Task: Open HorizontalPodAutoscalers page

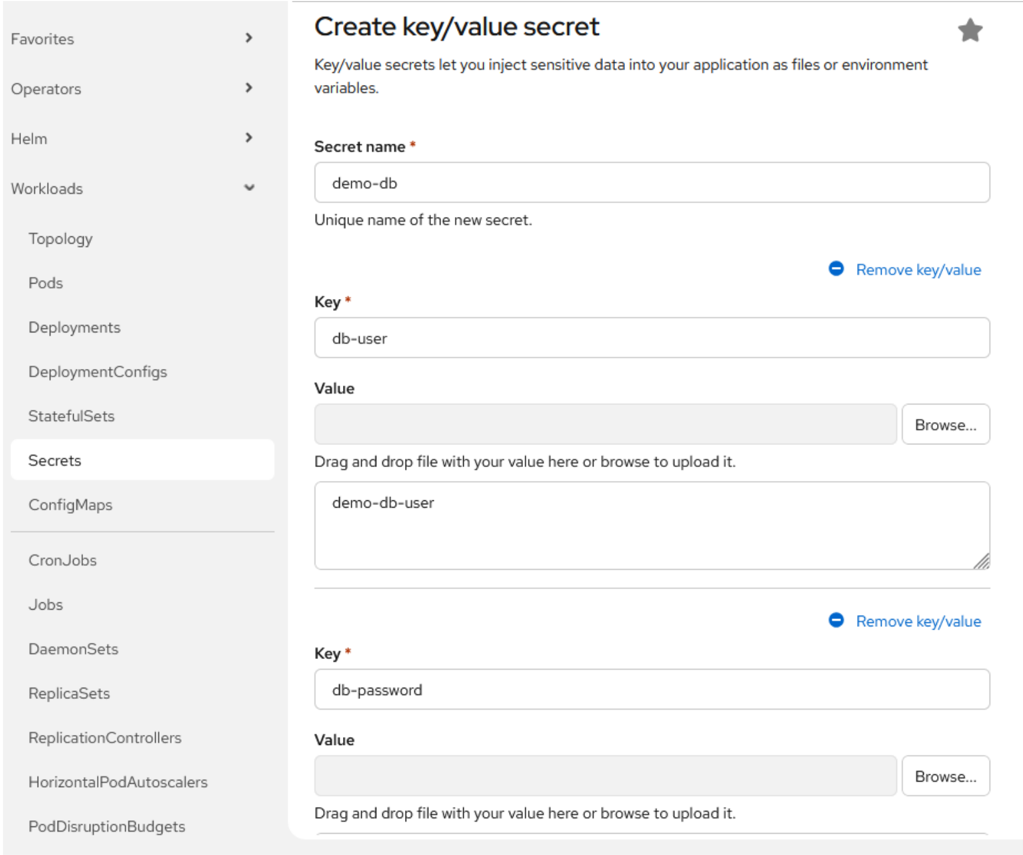Action: coord(118,782)
